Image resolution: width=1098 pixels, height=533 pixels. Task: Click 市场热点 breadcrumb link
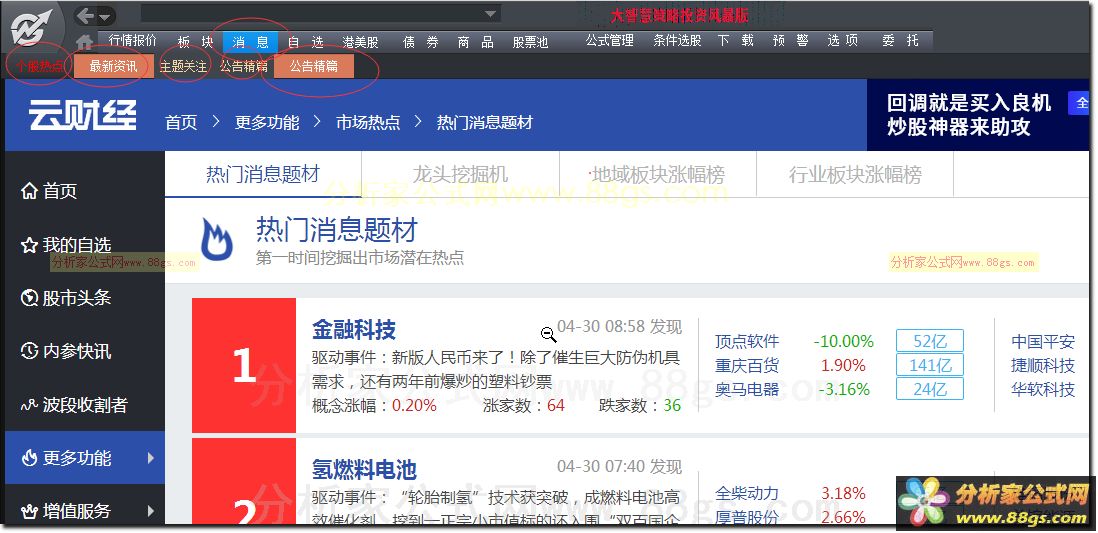(368, 123)
